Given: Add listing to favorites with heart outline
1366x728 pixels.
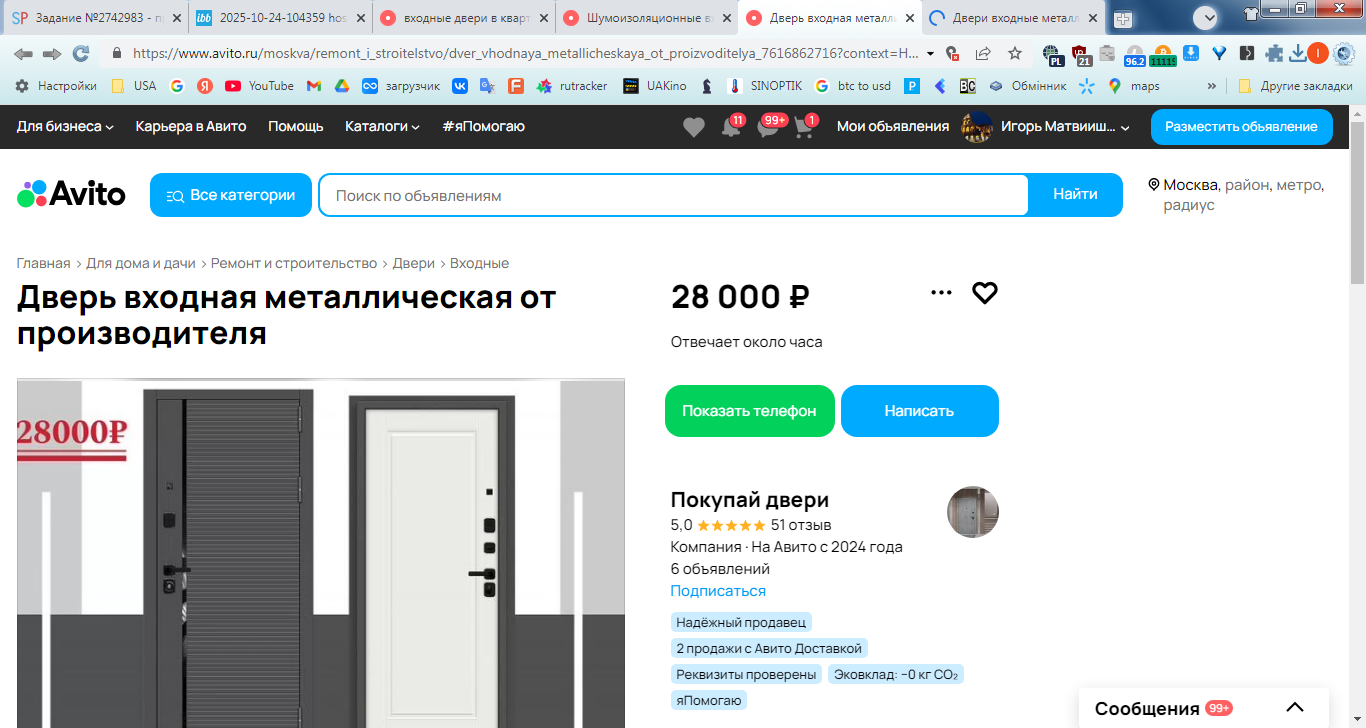Looking at the screenshot, I should 985,293.
